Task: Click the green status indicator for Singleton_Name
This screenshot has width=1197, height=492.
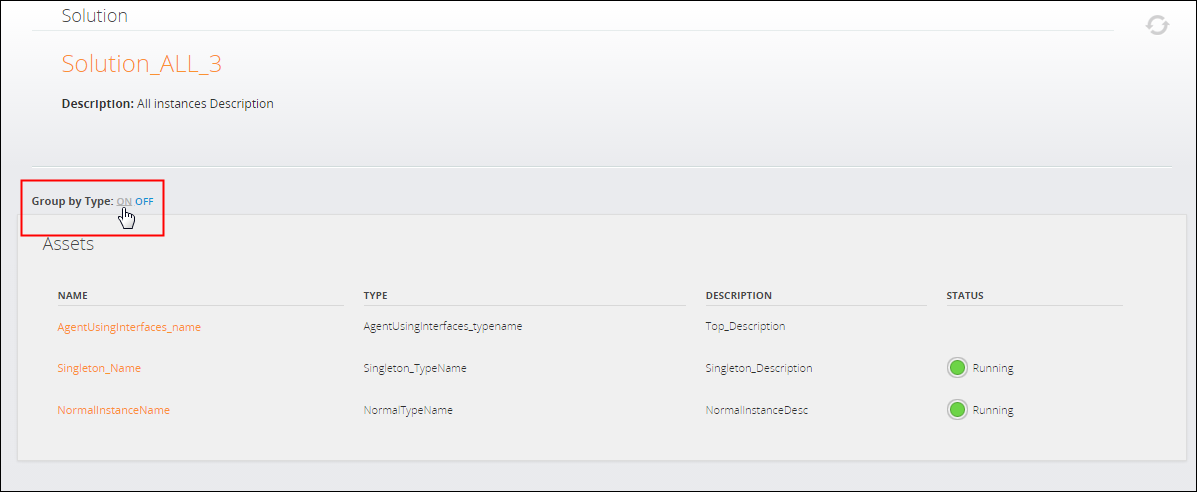Action: click(957, 368)
